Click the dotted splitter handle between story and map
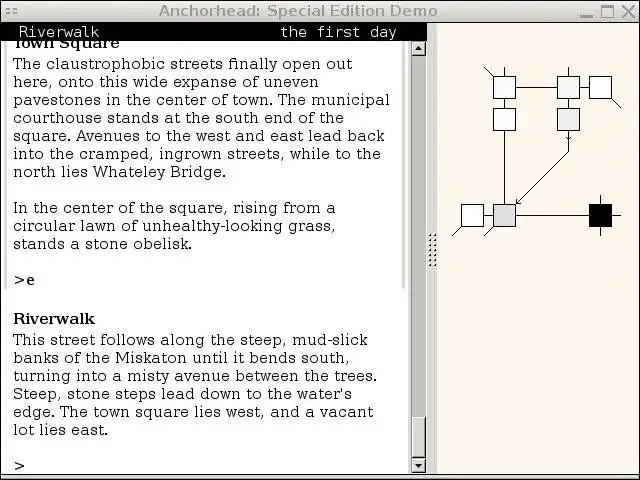 [432, 250]
